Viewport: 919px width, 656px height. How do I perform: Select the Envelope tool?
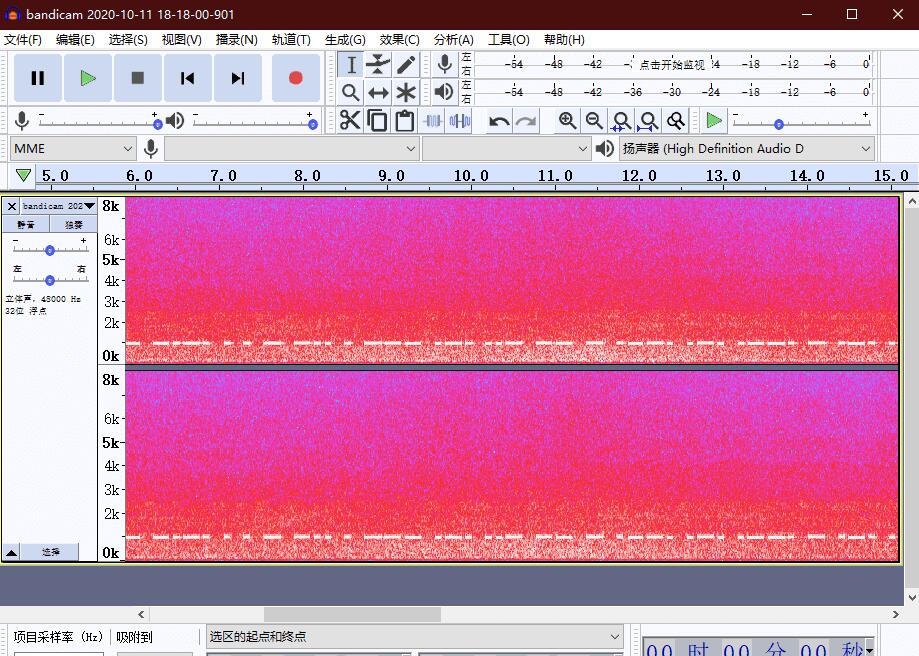point(378,65)
